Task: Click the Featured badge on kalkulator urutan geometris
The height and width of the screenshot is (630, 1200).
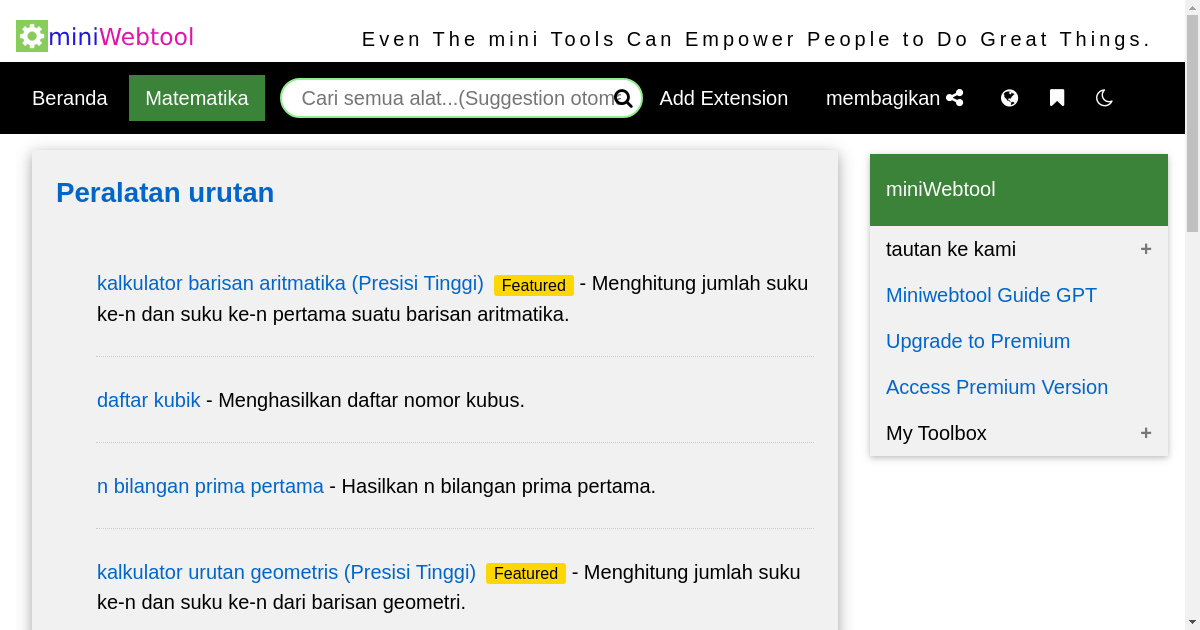Action: 525,573
